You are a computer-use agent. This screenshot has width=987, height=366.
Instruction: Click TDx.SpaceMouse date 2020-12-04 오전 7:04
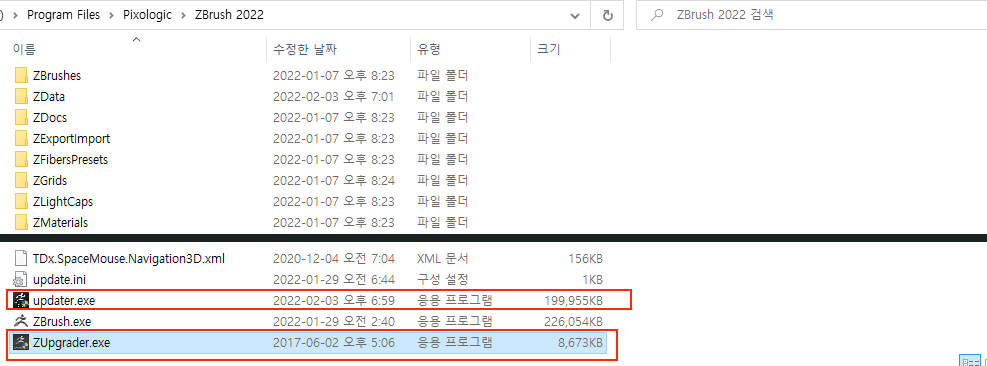(x=334, y=258)
